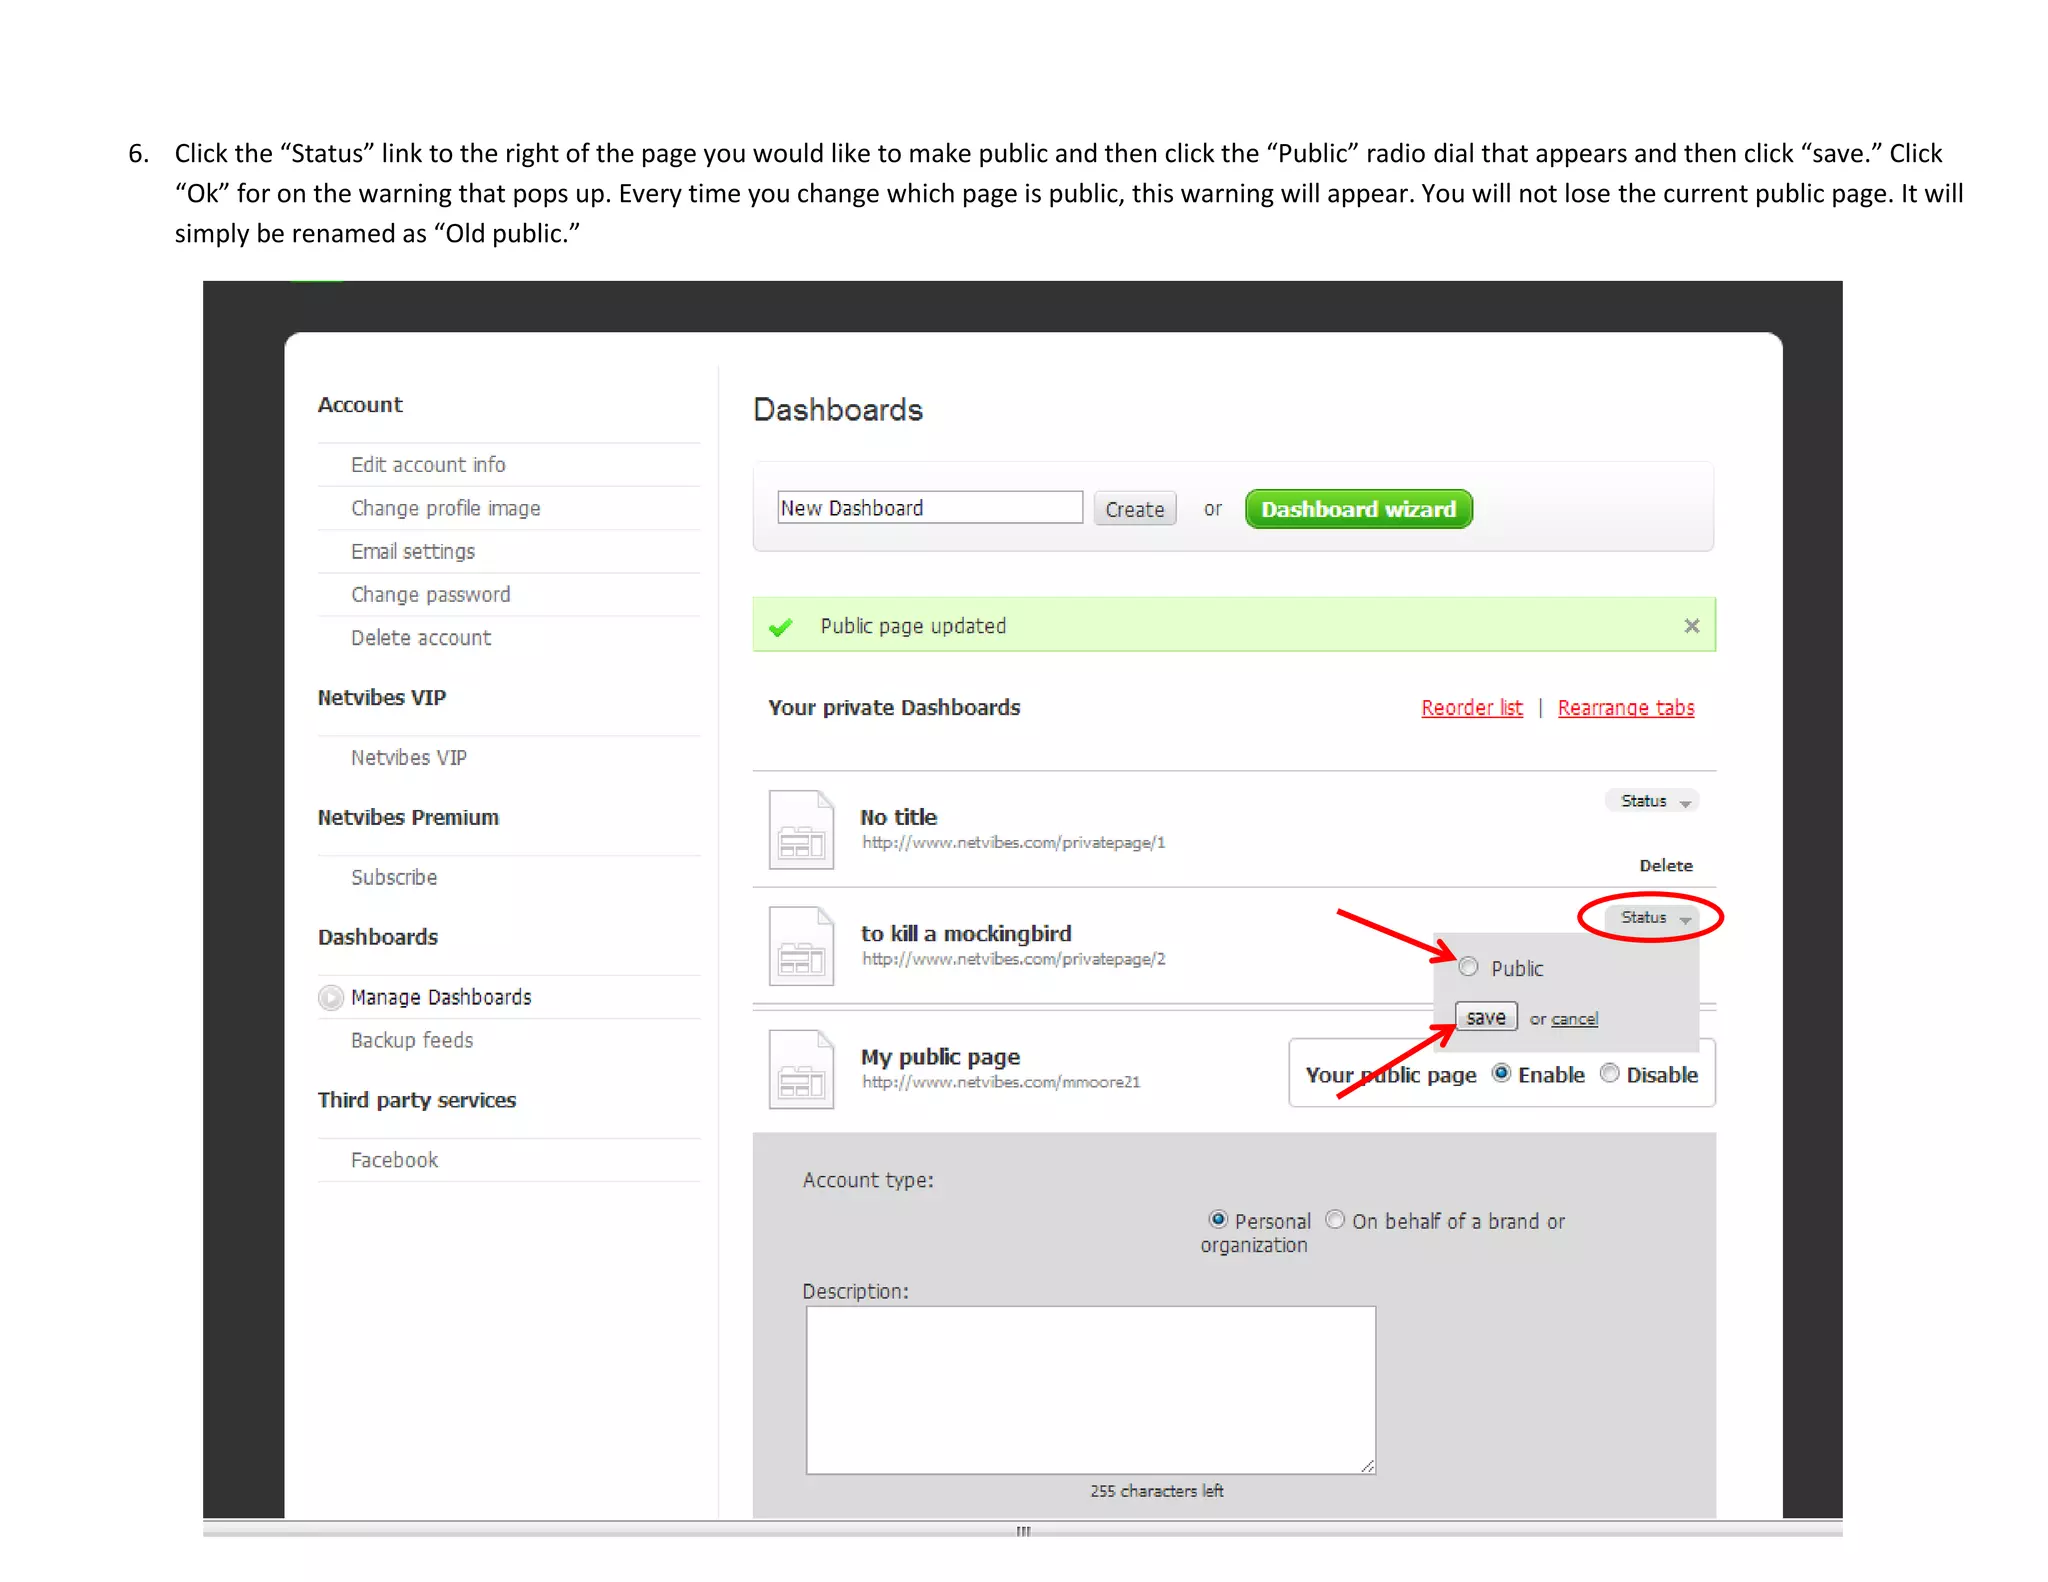Image resolution: width=2048 pixels, height=1582 pixels.
Task: Click the arrow icon beside Manage Dashboards
Action: tap(330, 998)
